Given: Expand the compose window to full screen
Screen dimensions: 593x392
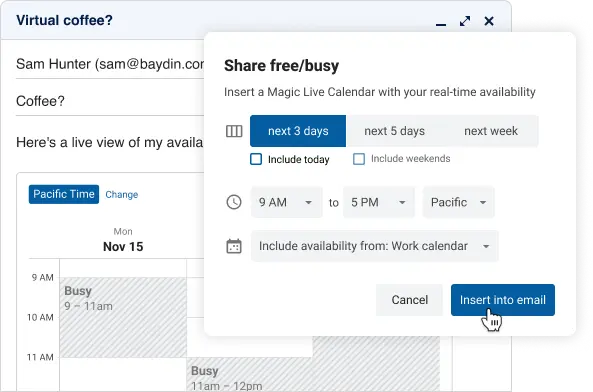Looking at the screenshot, I should point(465,21).
